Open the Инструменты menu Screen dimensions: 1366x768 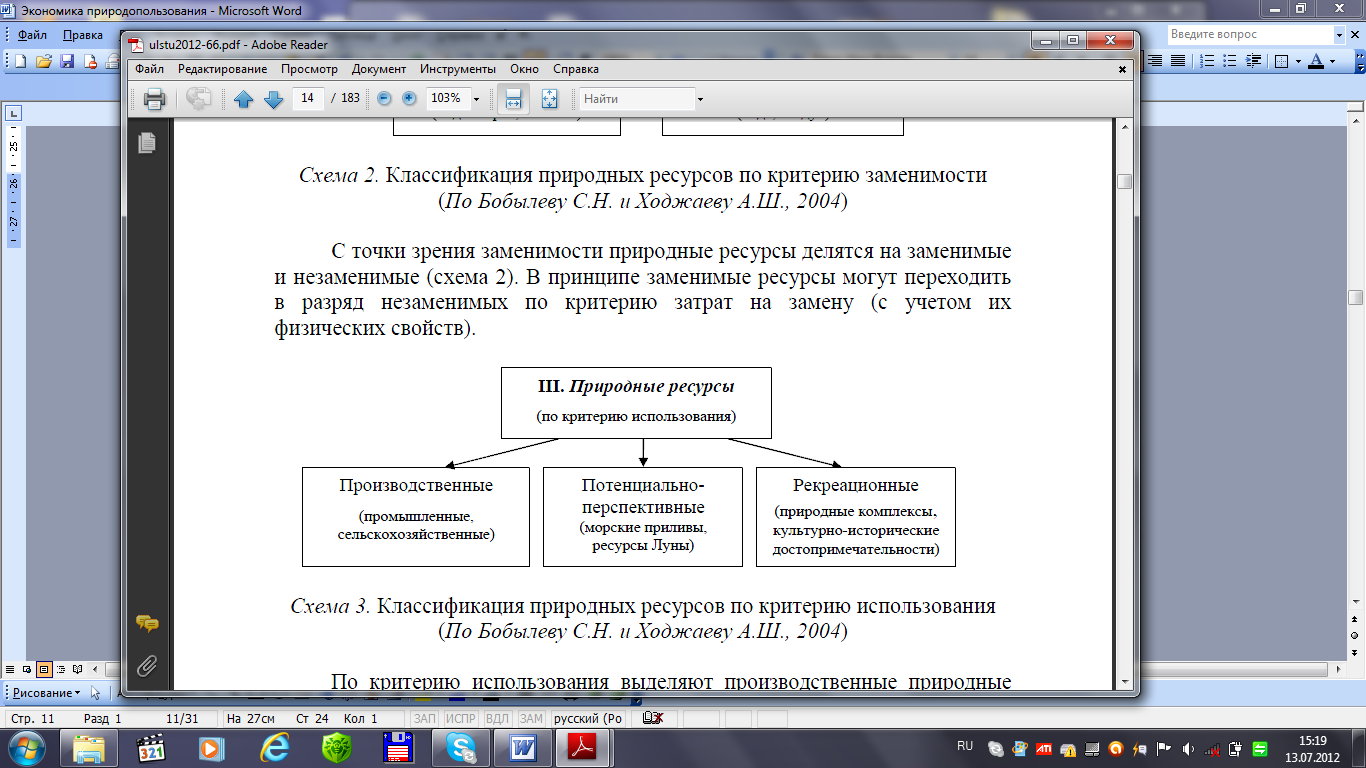tap(458, 69)
